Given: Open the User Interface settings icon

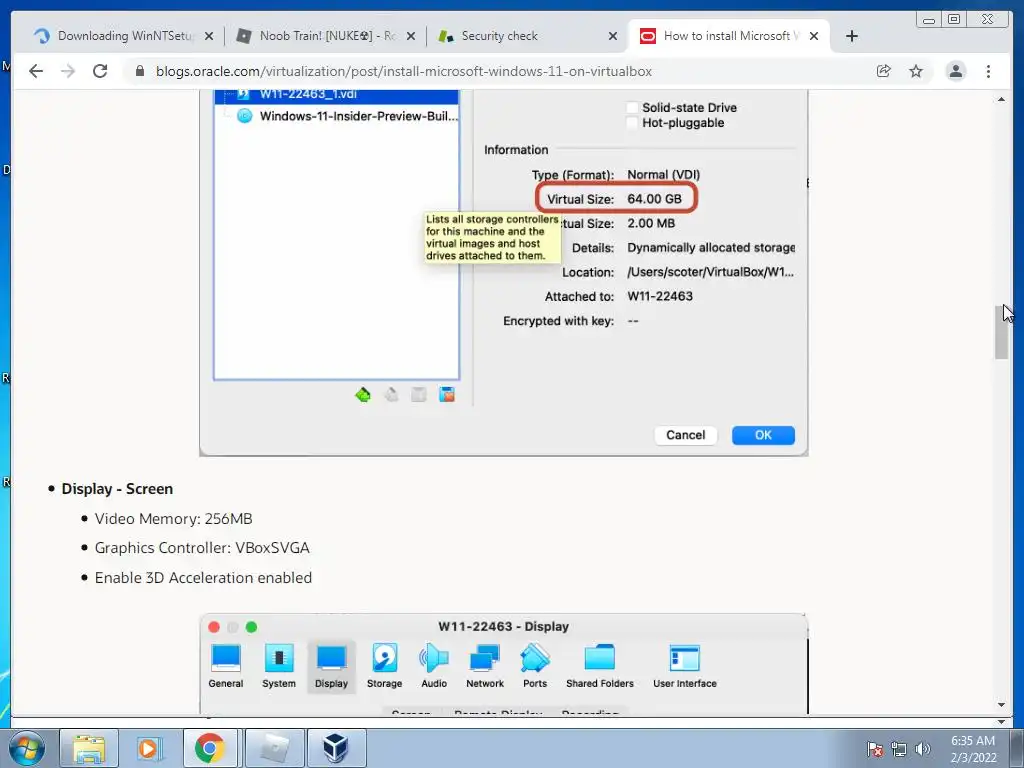Looking at the screenshot, I should pos(684,666).
